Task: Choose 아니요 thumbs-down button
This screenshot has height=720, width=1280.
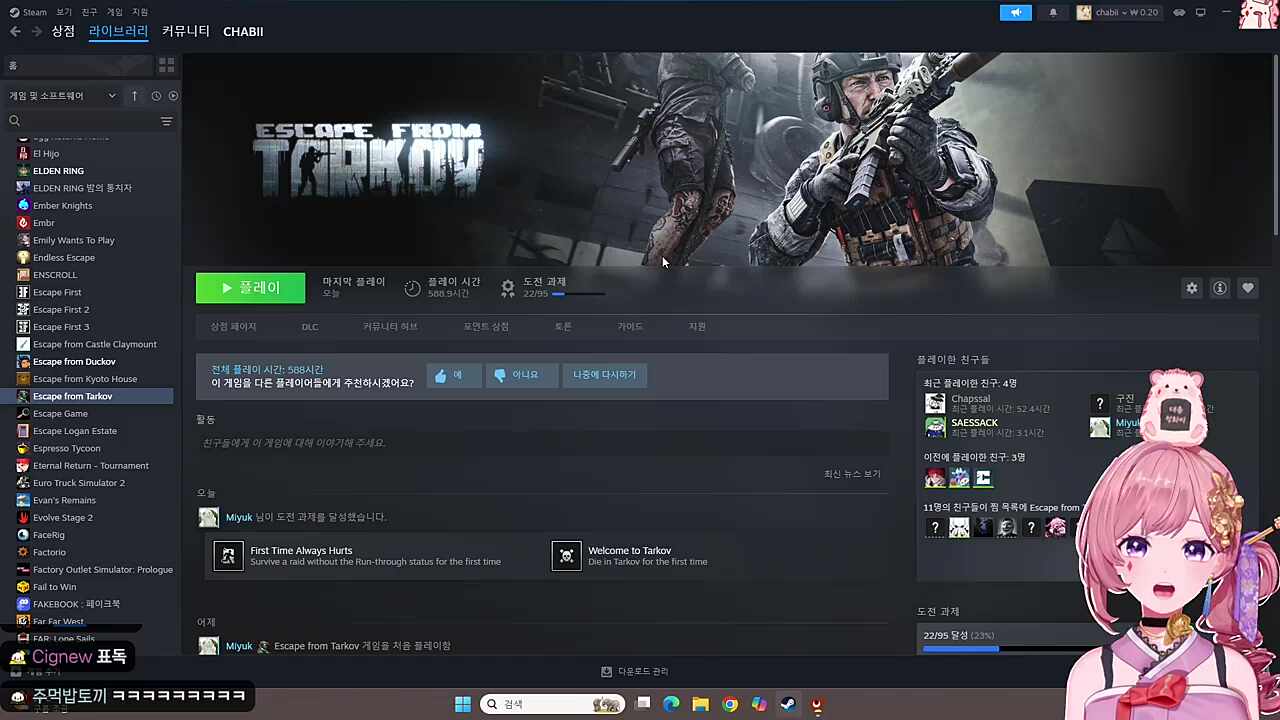Action: coord(520,375)
